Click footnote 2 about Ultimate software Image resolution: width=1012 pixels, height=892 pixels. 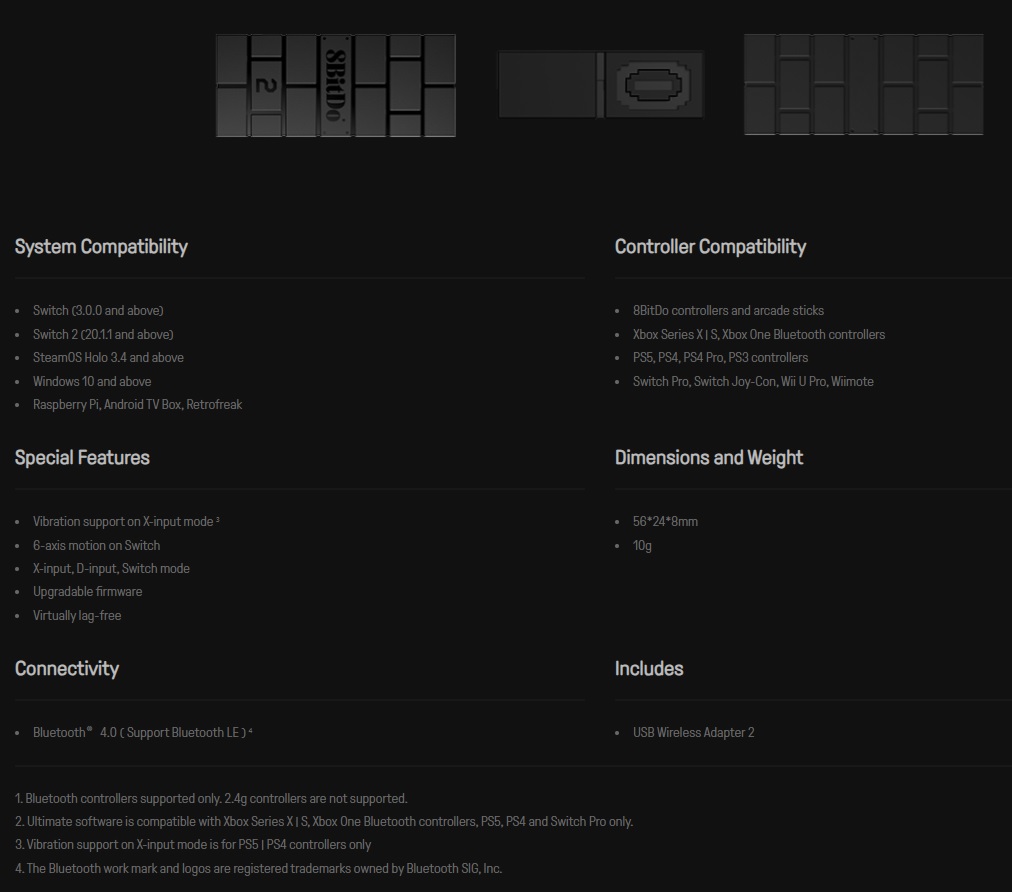coord(324,822)
